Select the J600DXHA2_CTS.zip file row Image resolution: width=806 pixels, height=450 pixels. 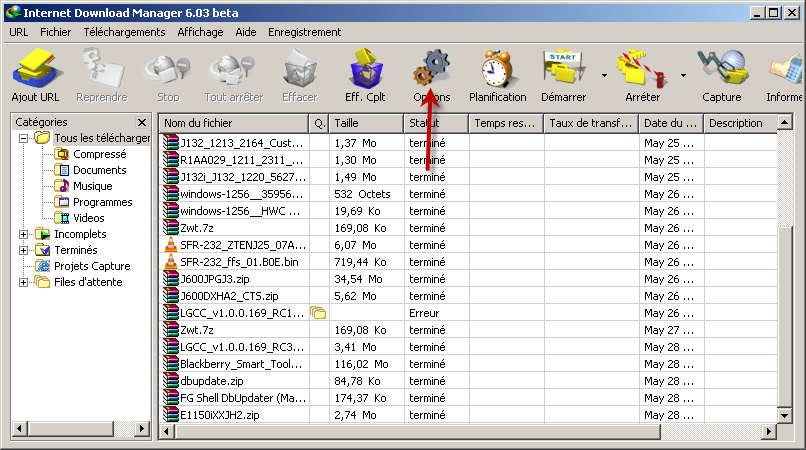tap(468, 296)
